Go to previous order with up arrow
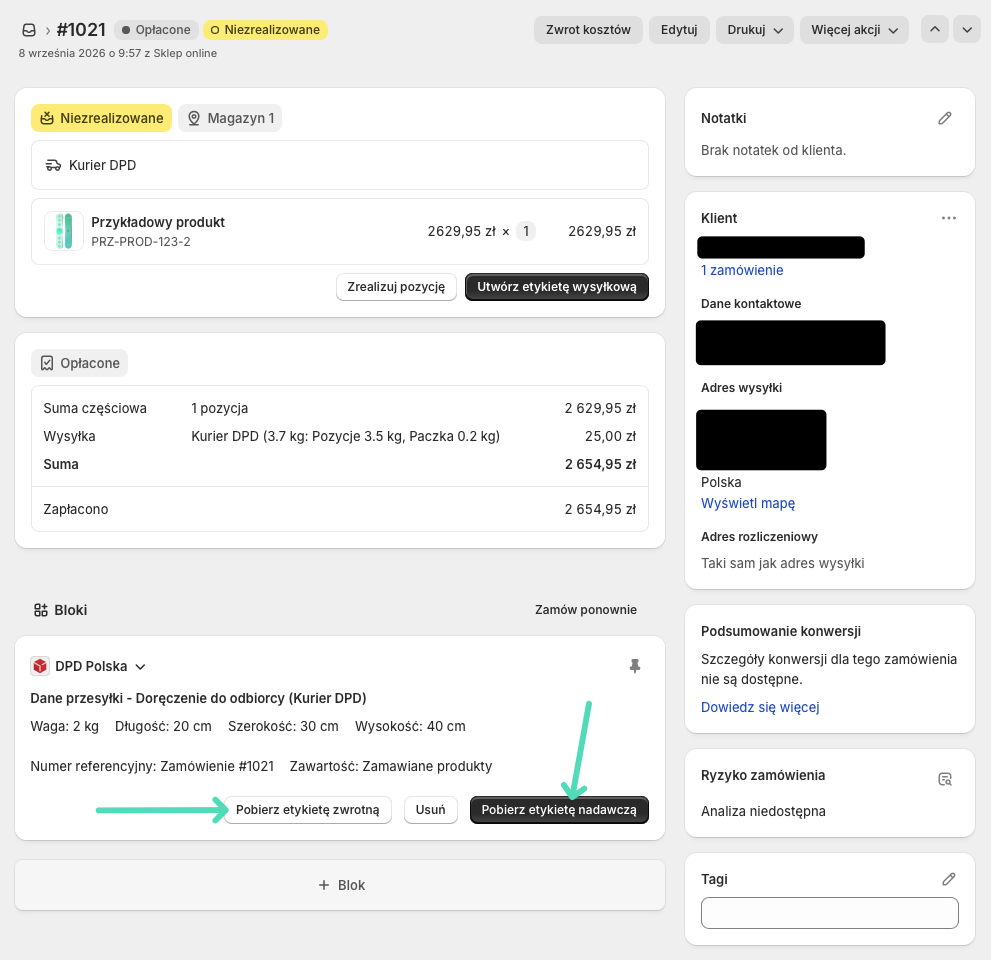 pos(935,30)
